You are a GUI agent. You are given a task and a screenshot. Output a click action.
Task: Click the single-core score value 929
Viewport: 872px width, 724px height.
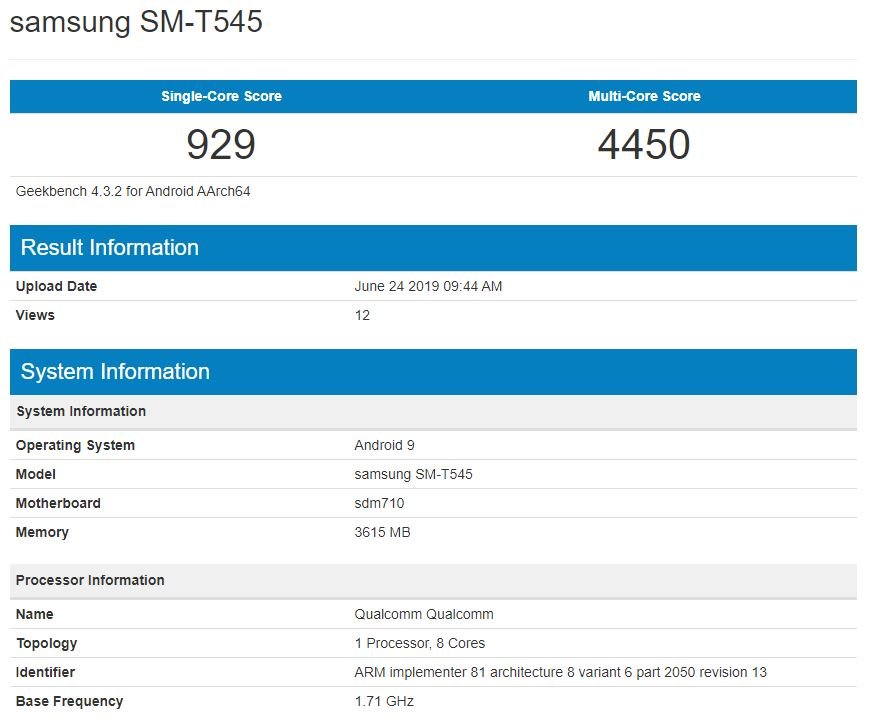click(x=221, y=145)
